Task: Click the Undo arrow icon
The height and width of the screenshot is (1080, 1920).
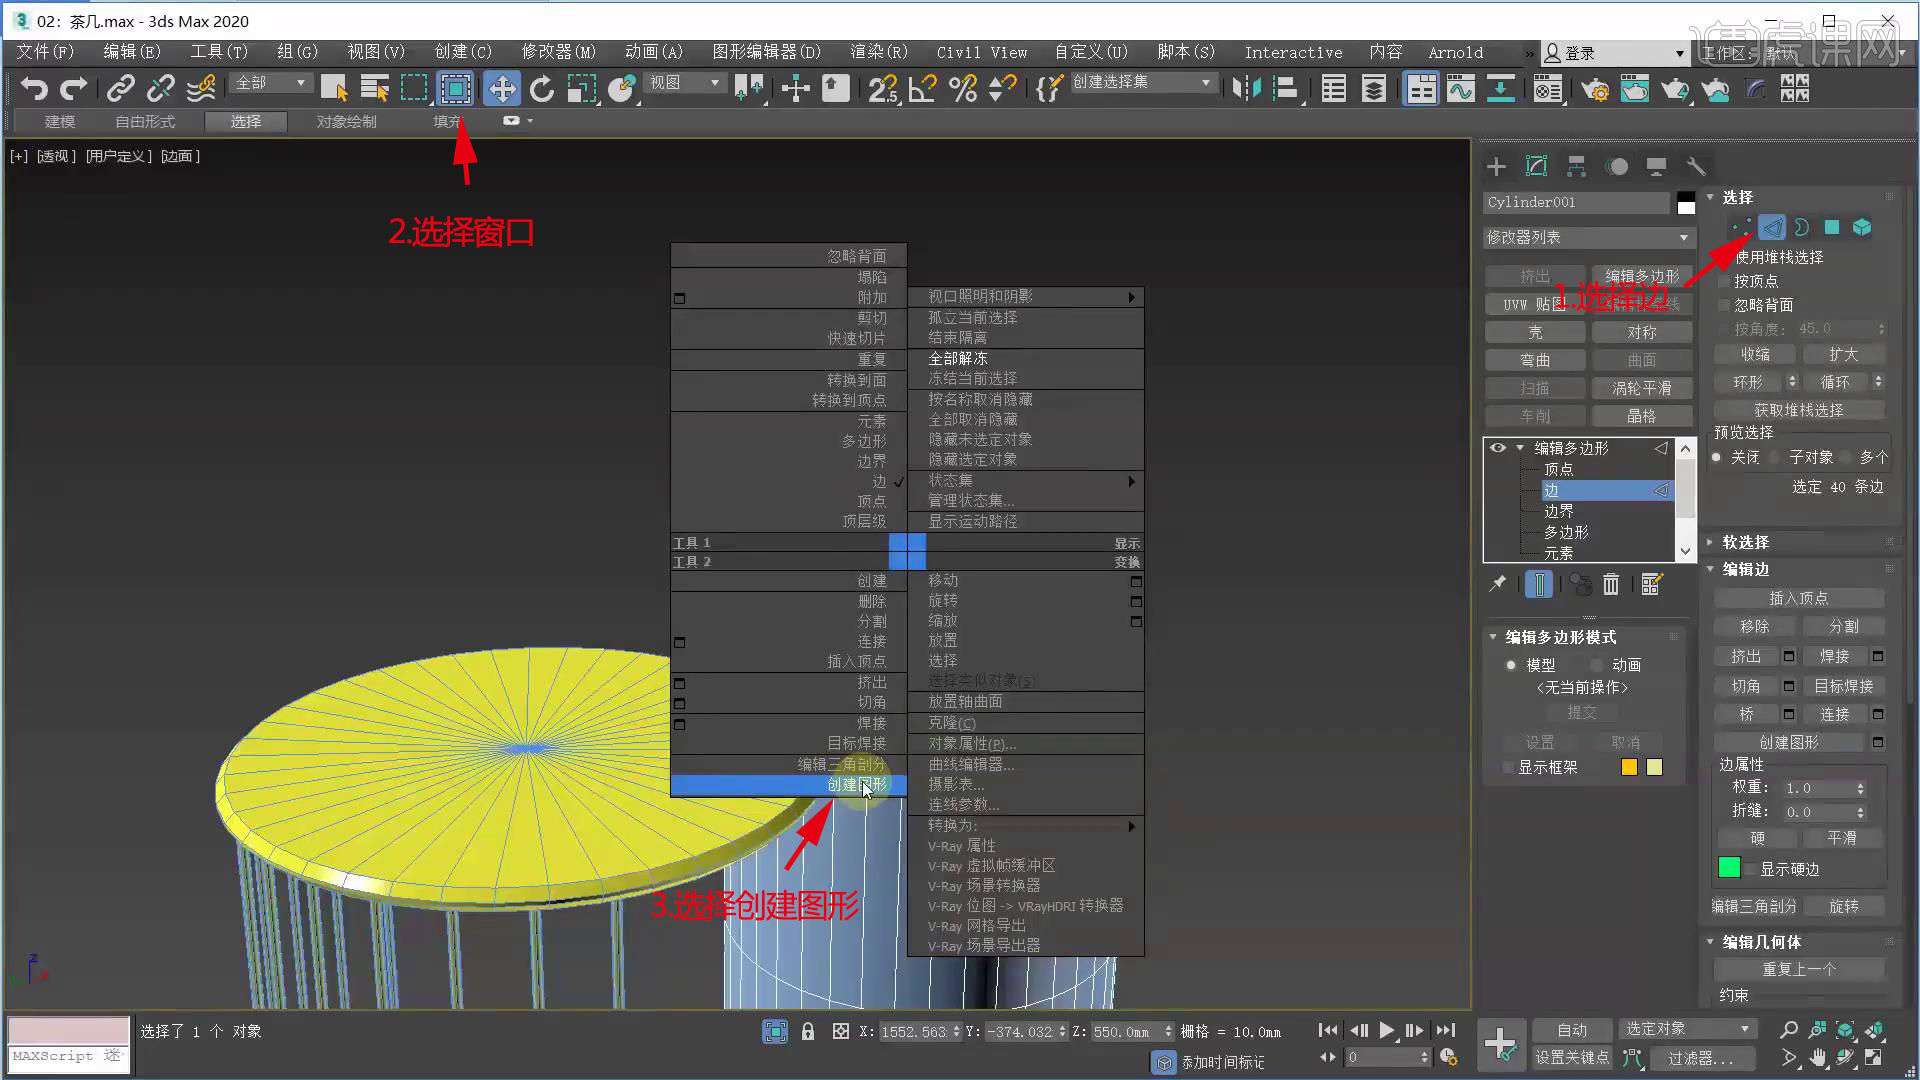Action: click(34, 89)
